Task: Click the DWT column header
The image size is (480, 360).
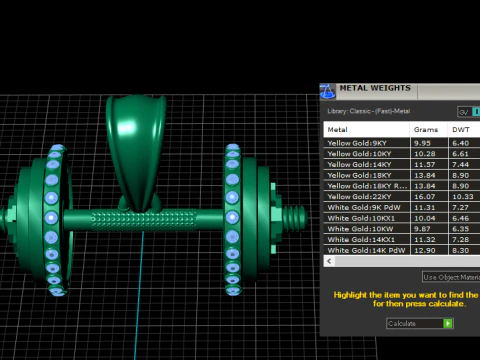Action: click(464, 130)
